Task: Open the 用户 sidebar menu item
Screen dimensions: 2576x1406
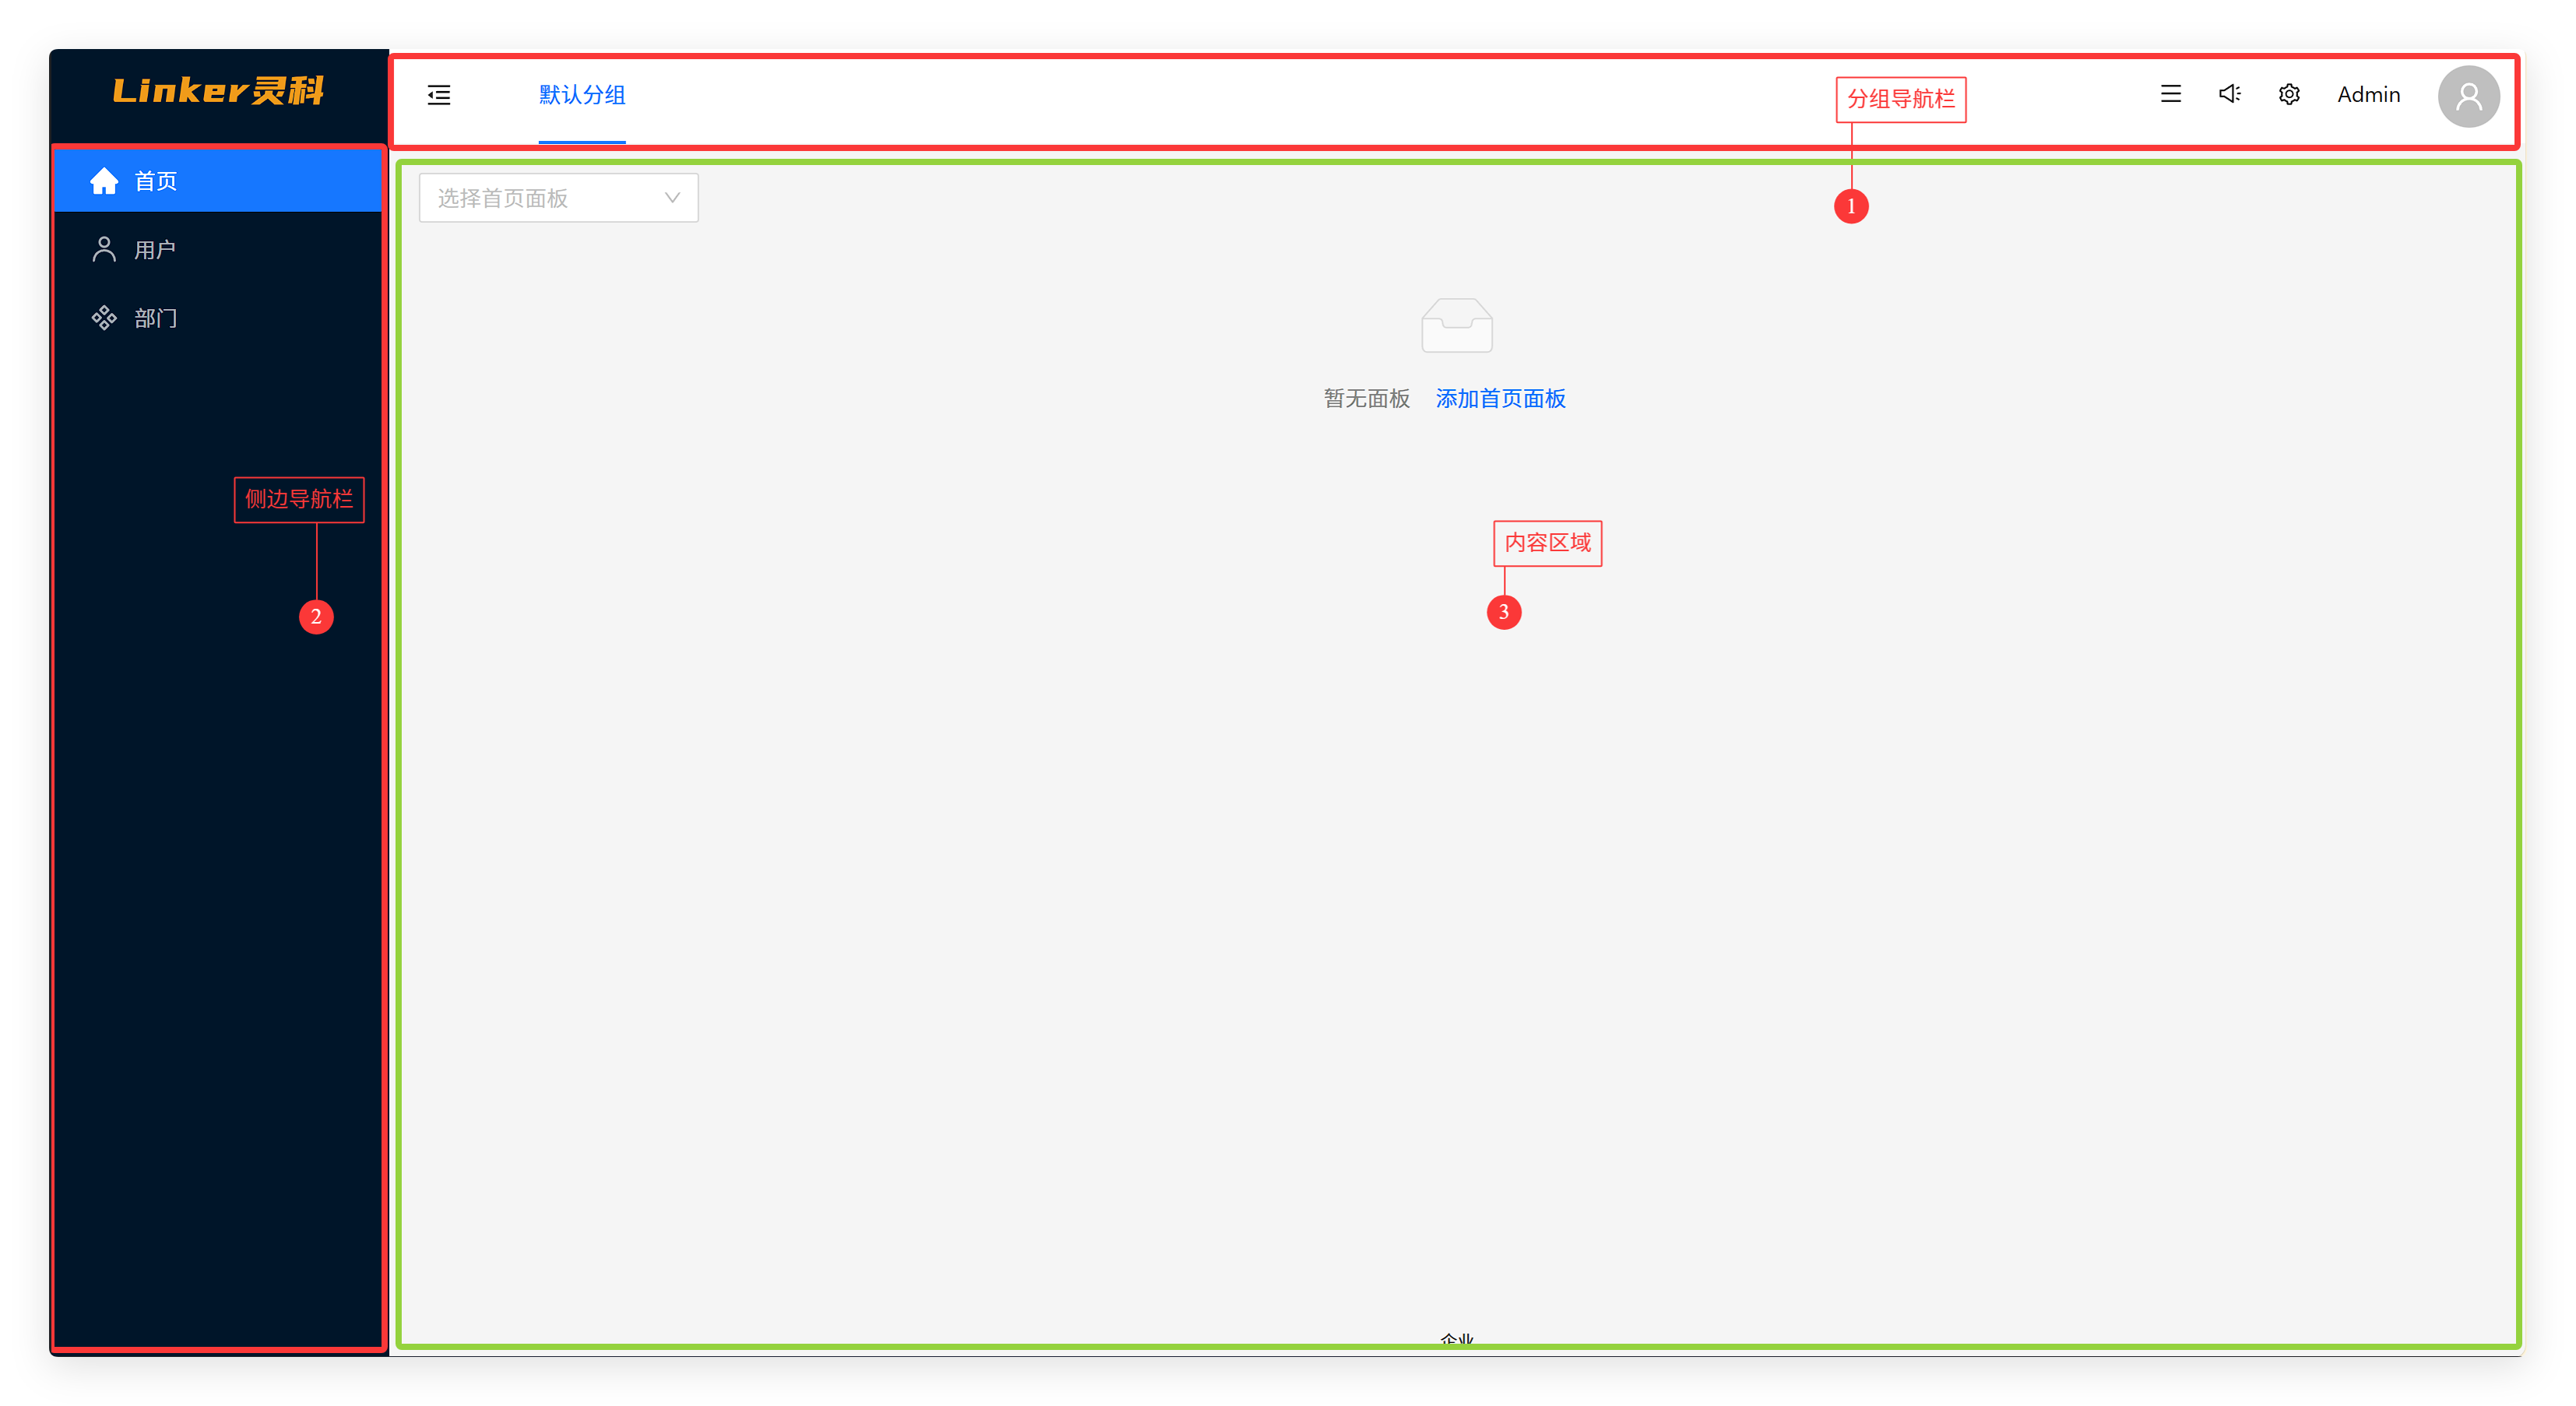Action: pos(155,250)
